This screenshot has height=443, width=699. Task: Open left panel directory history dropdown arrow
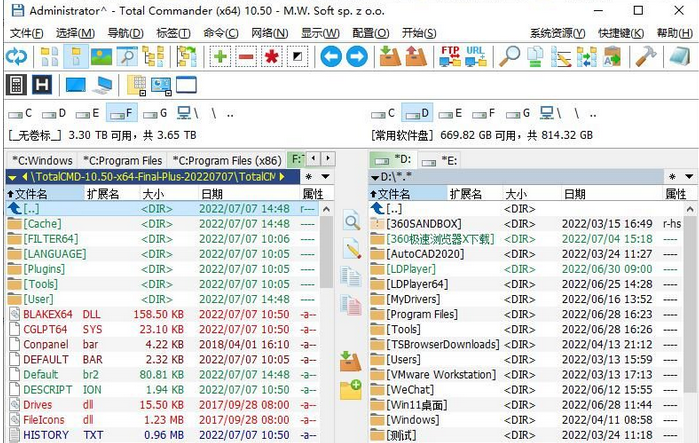coord(326,177)
